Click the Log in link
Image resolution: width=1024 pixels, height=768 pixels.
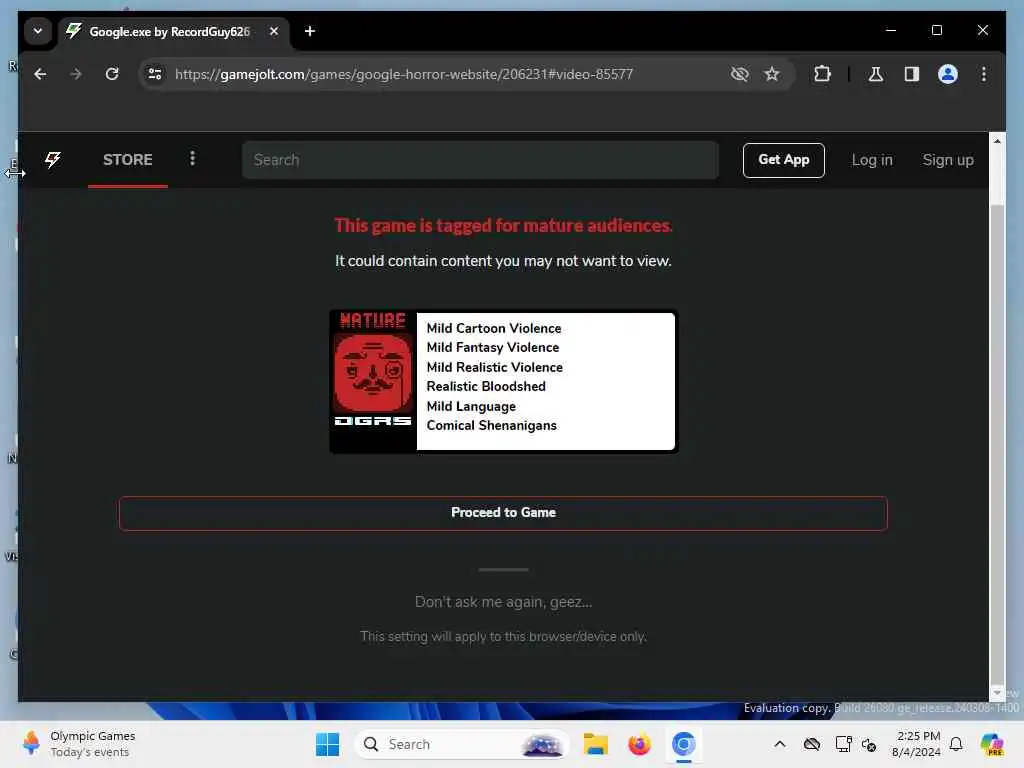click(871, 160)
